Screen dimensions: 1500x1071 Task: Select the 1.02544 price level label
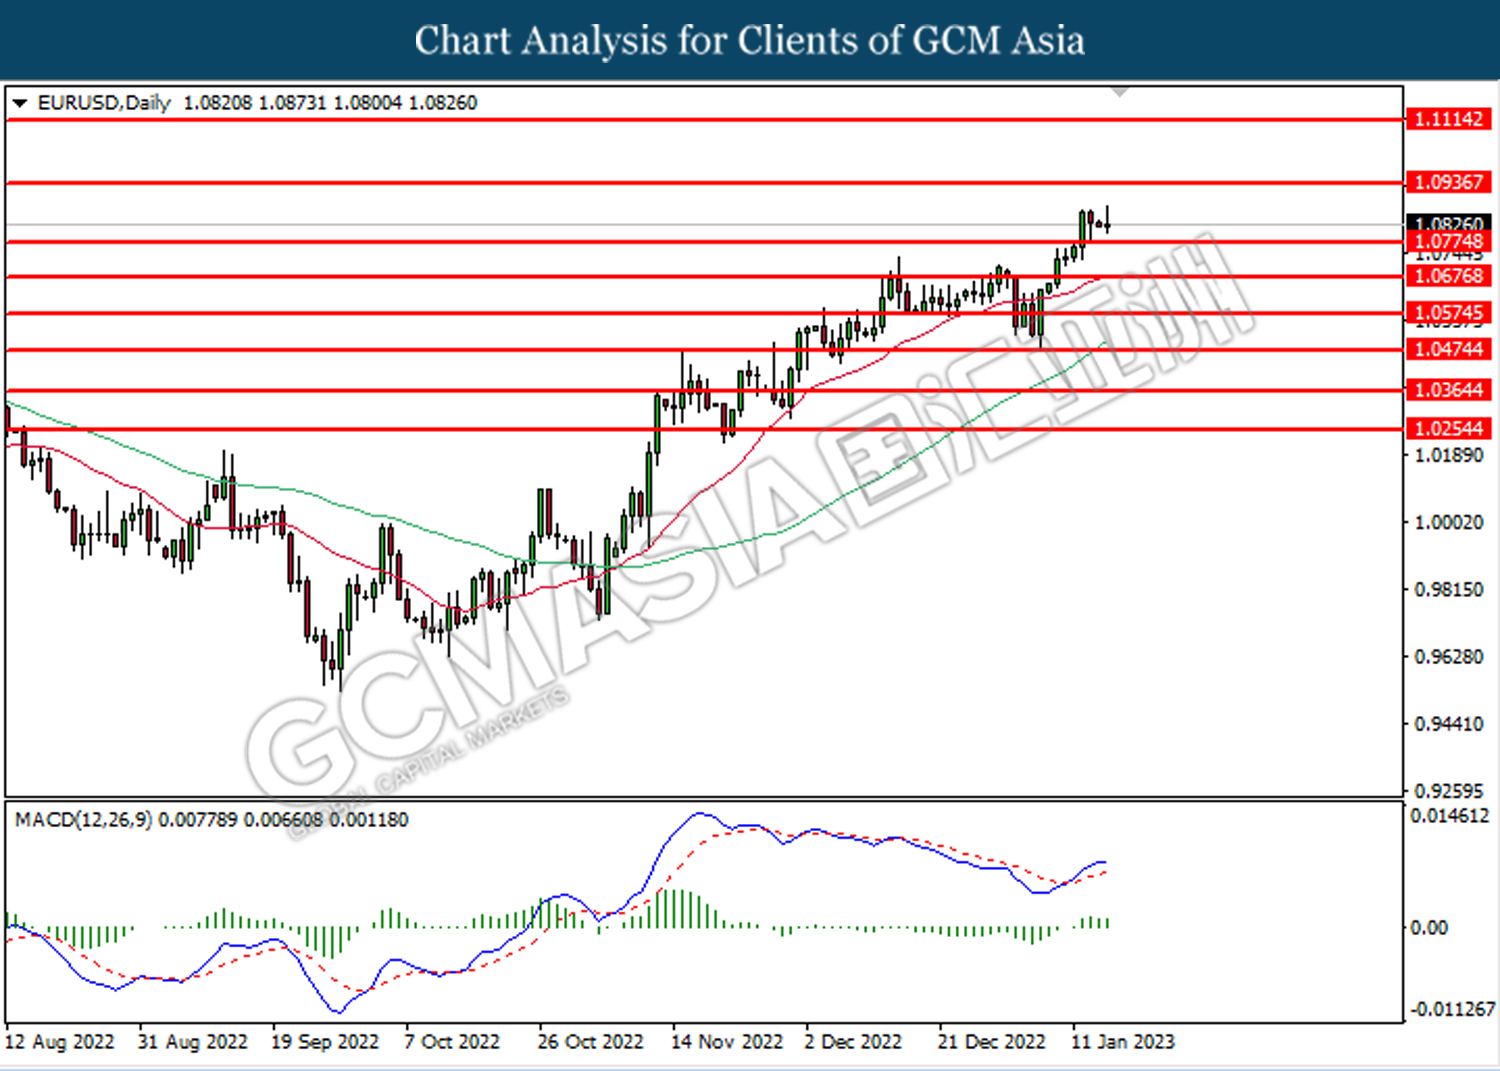coord(1448,428)
